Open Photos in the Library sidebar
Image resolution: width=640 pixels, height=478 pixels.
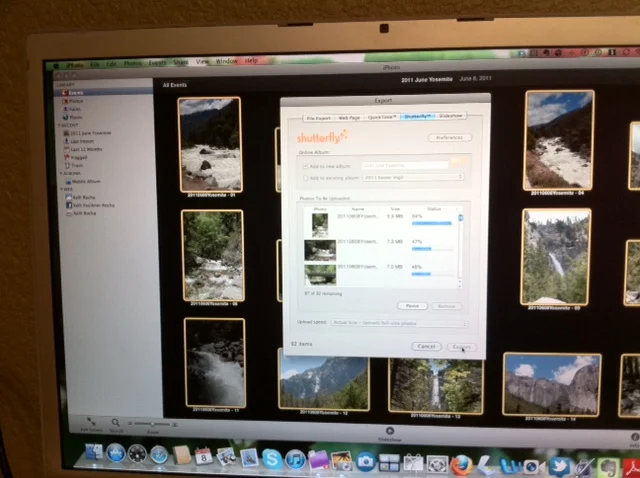pyautogui.click(x=73, y=101)
